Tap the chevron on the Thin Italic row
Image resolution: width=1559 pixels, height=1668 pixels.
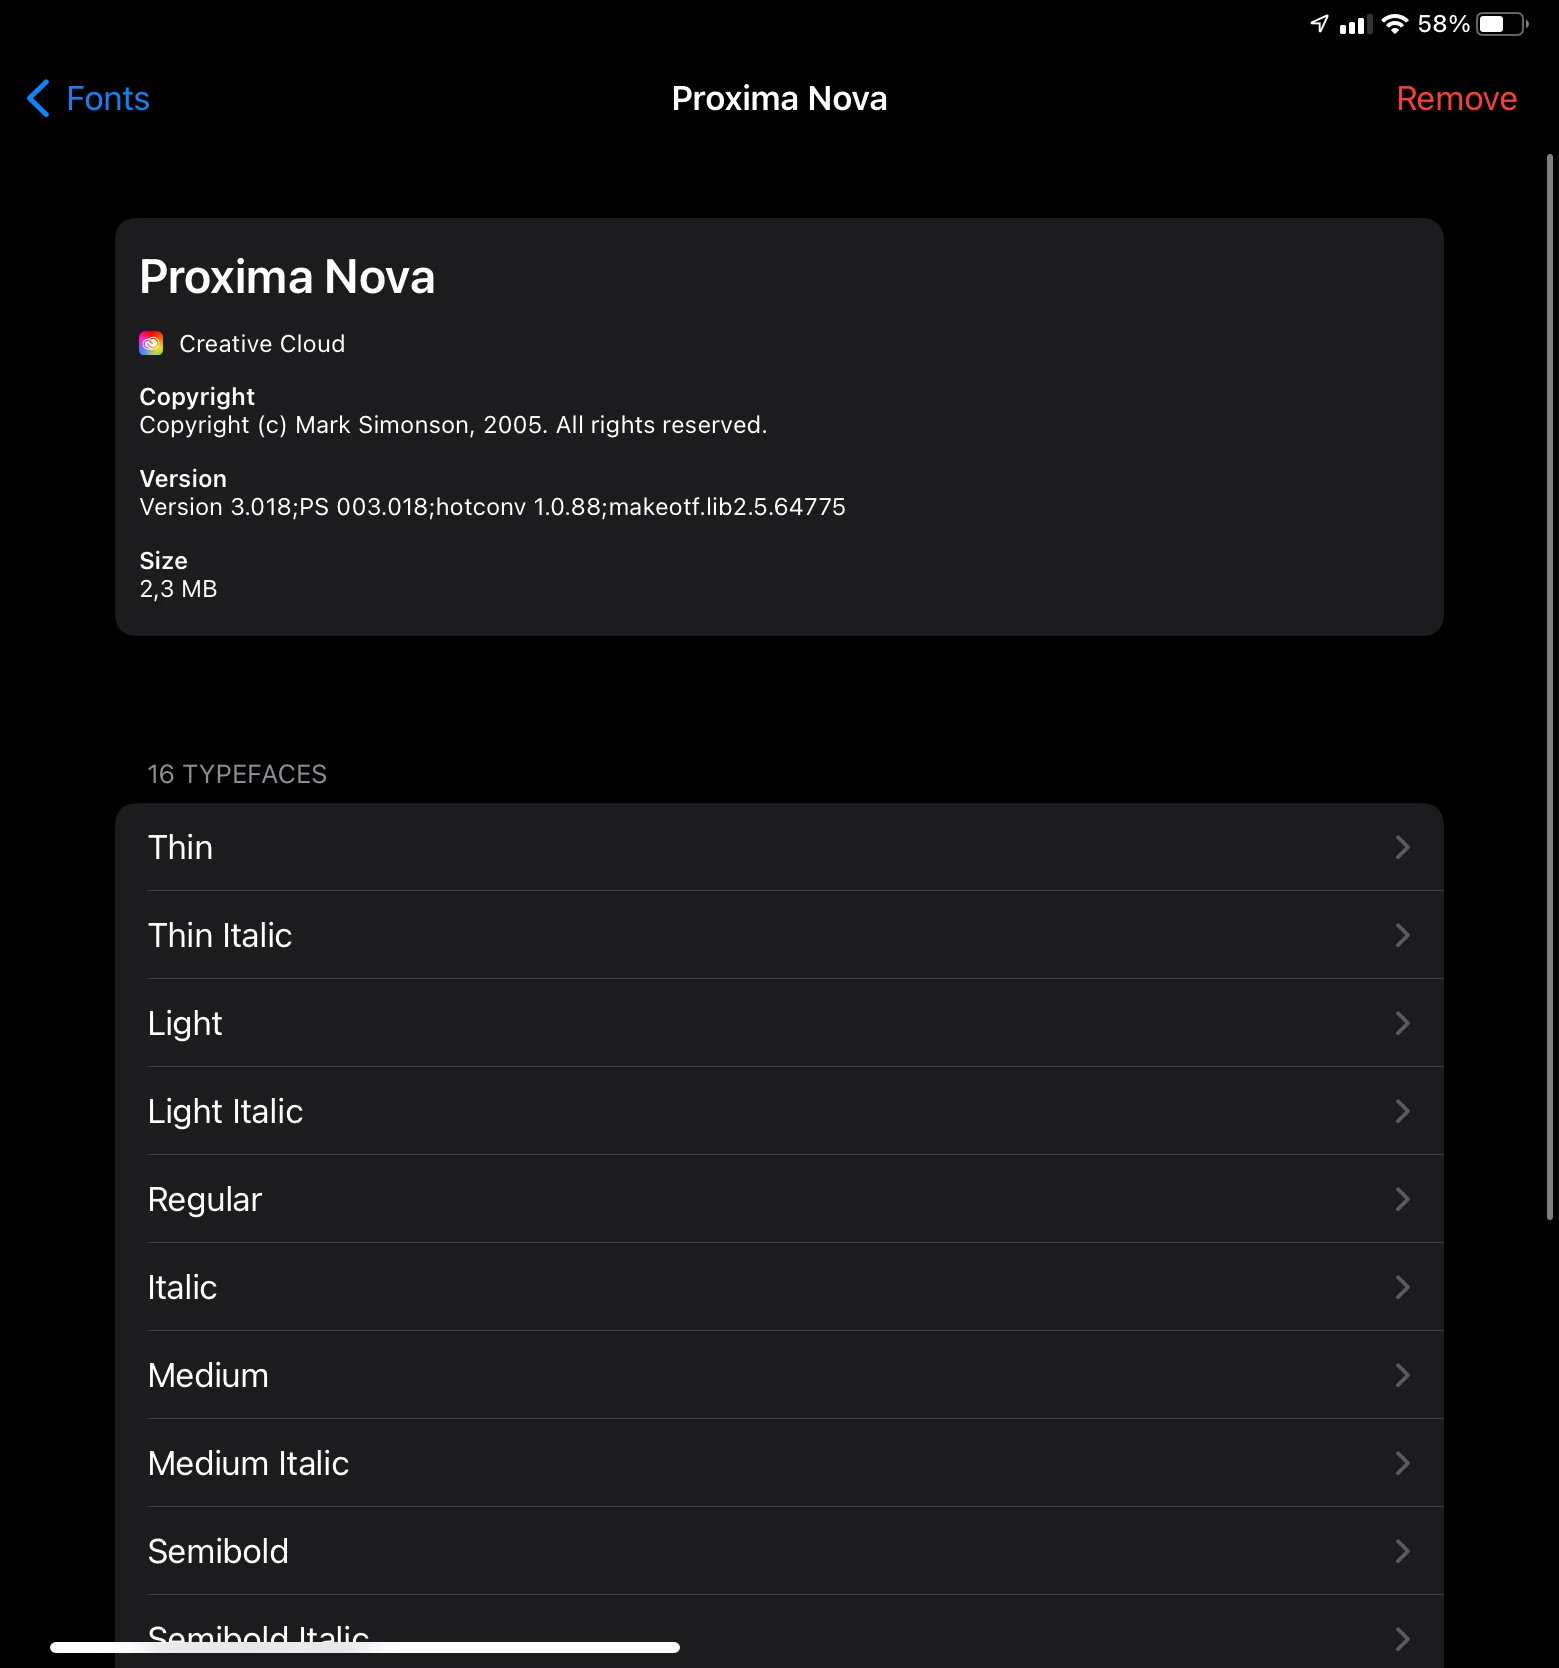click(x=1402, y=935)
